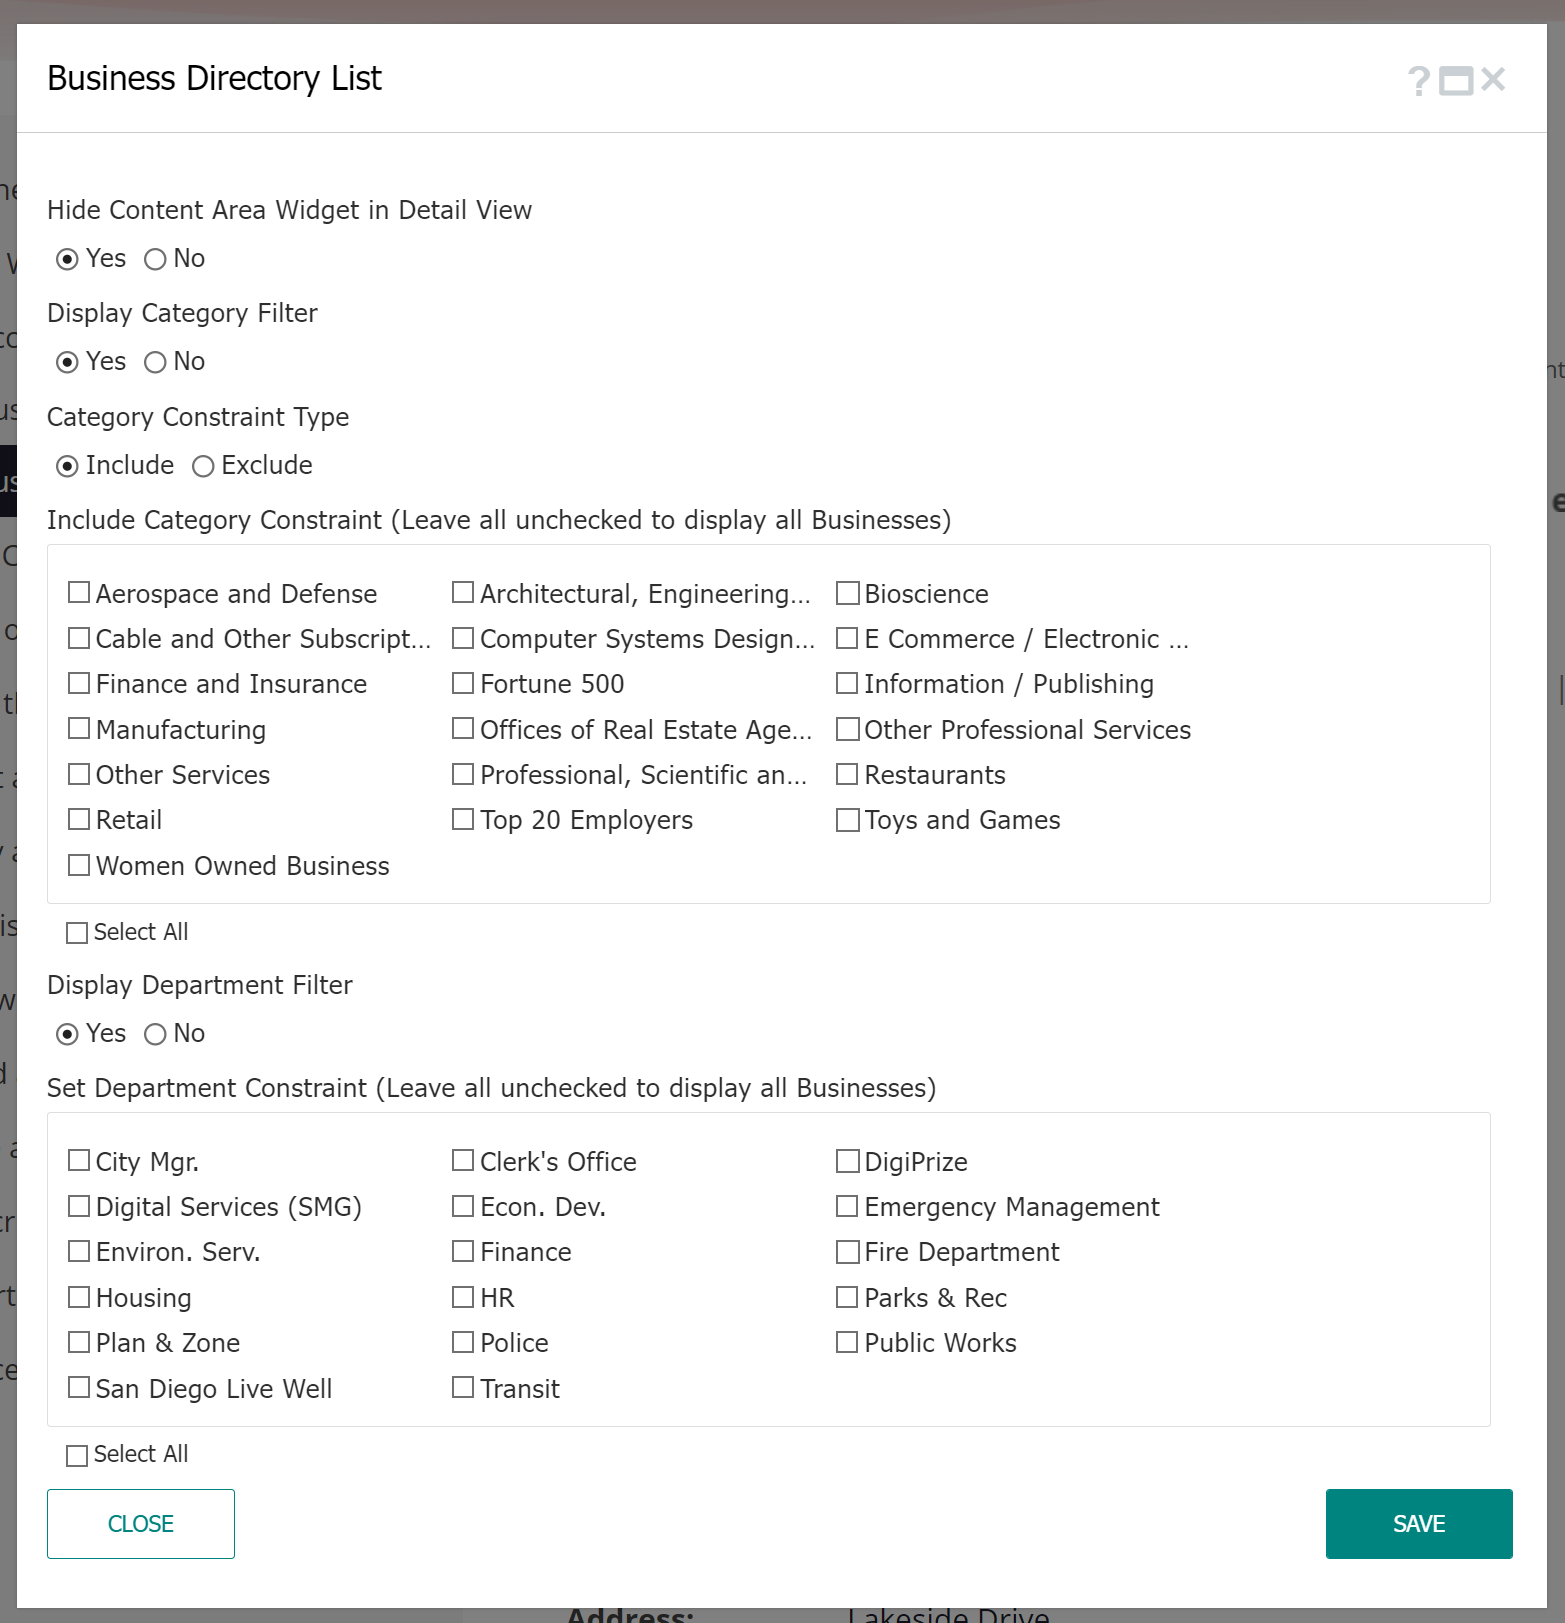Maximize the Business Directory List dialog

click(1456, 81)
